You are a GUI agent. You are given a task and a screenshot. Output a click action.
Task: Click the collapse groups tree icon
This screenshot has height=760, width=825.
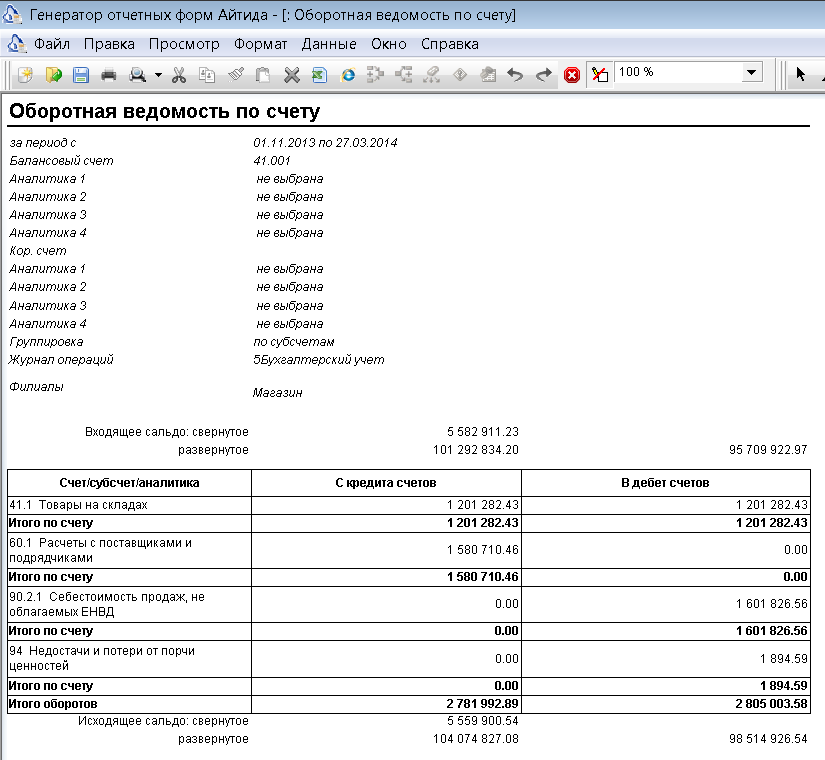[x=404, y=75]
